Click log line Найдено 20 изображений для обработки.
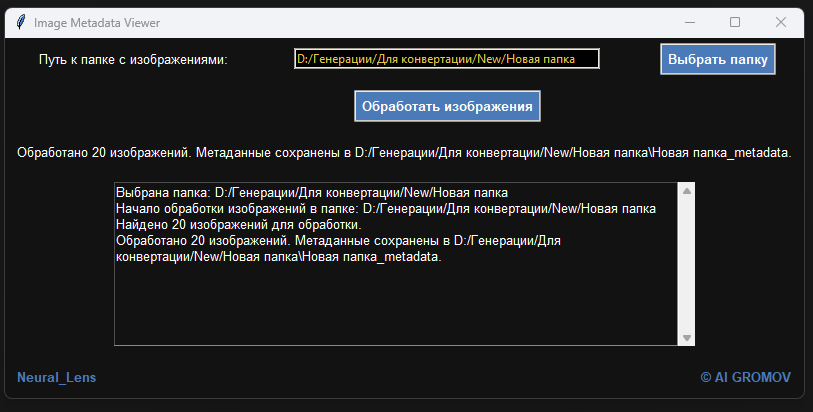This screenshot has width=813, height=412. tap(239, 225)
